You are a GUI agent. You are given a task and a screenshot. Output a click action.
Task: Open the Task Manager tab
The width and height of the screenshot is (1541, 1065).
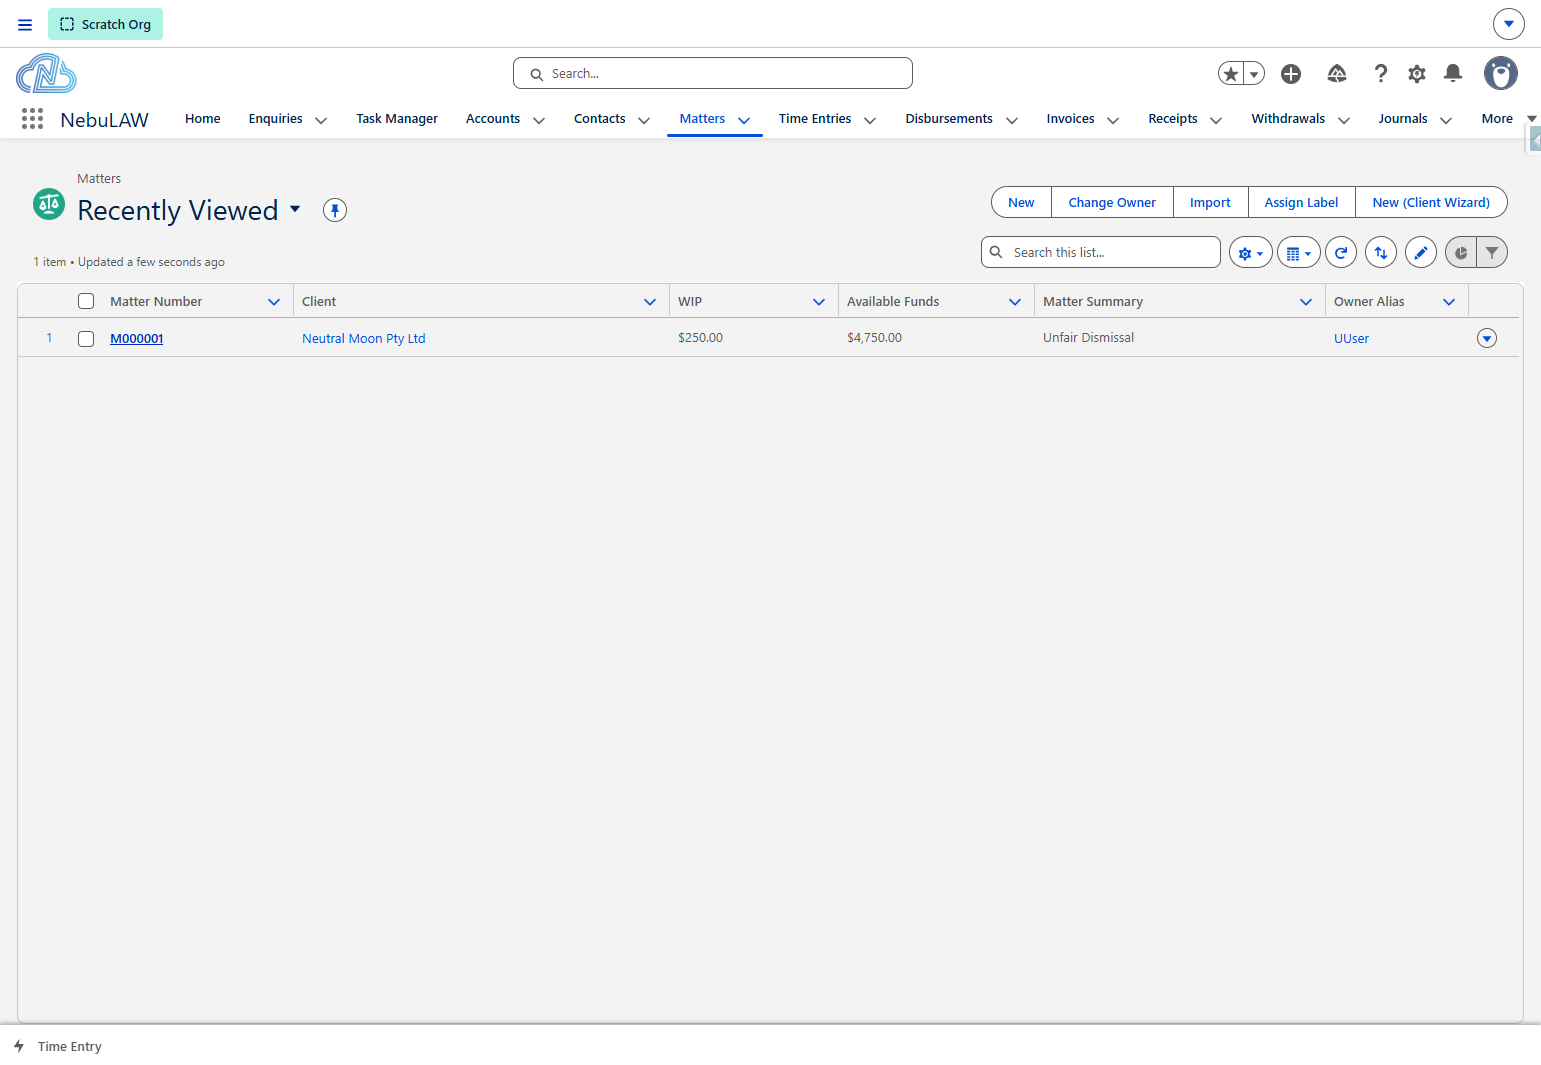click(397, 118)
